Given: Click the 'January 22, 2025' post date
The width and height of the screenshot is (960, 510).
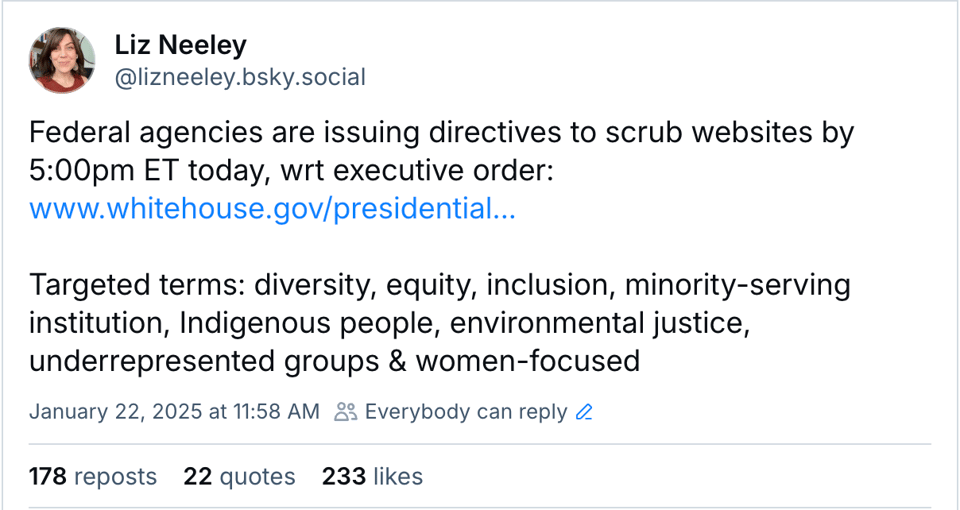Looking at the screenshot, I should [x=116, y=412].
